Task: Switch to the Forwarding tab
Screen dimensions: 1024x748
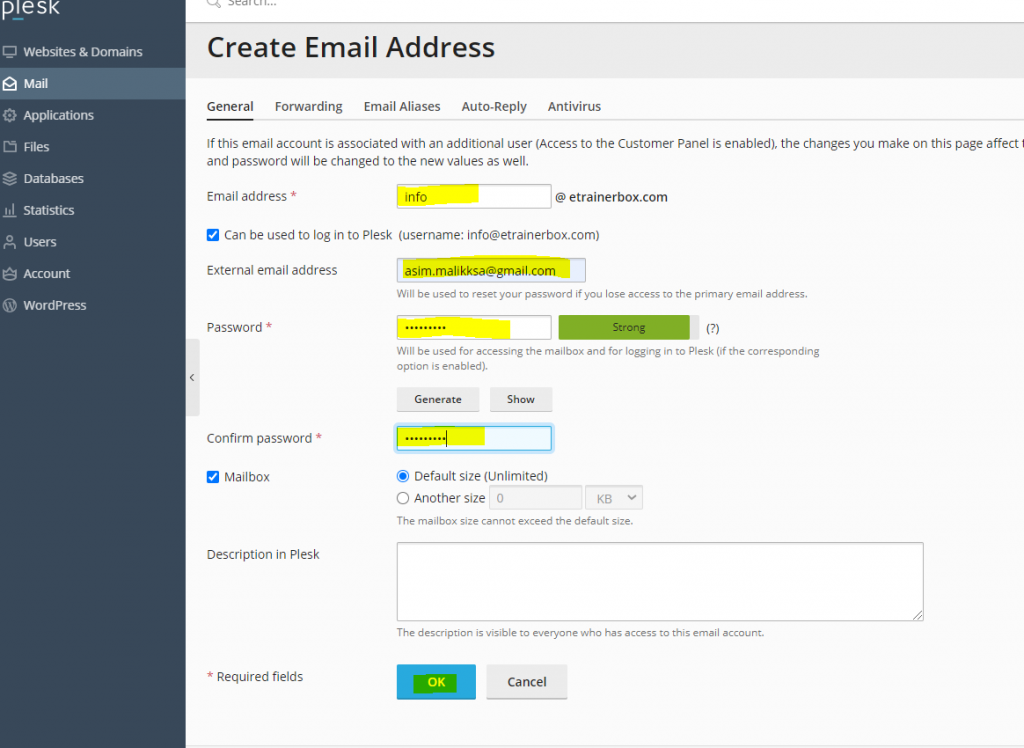Action: (308, 106)
